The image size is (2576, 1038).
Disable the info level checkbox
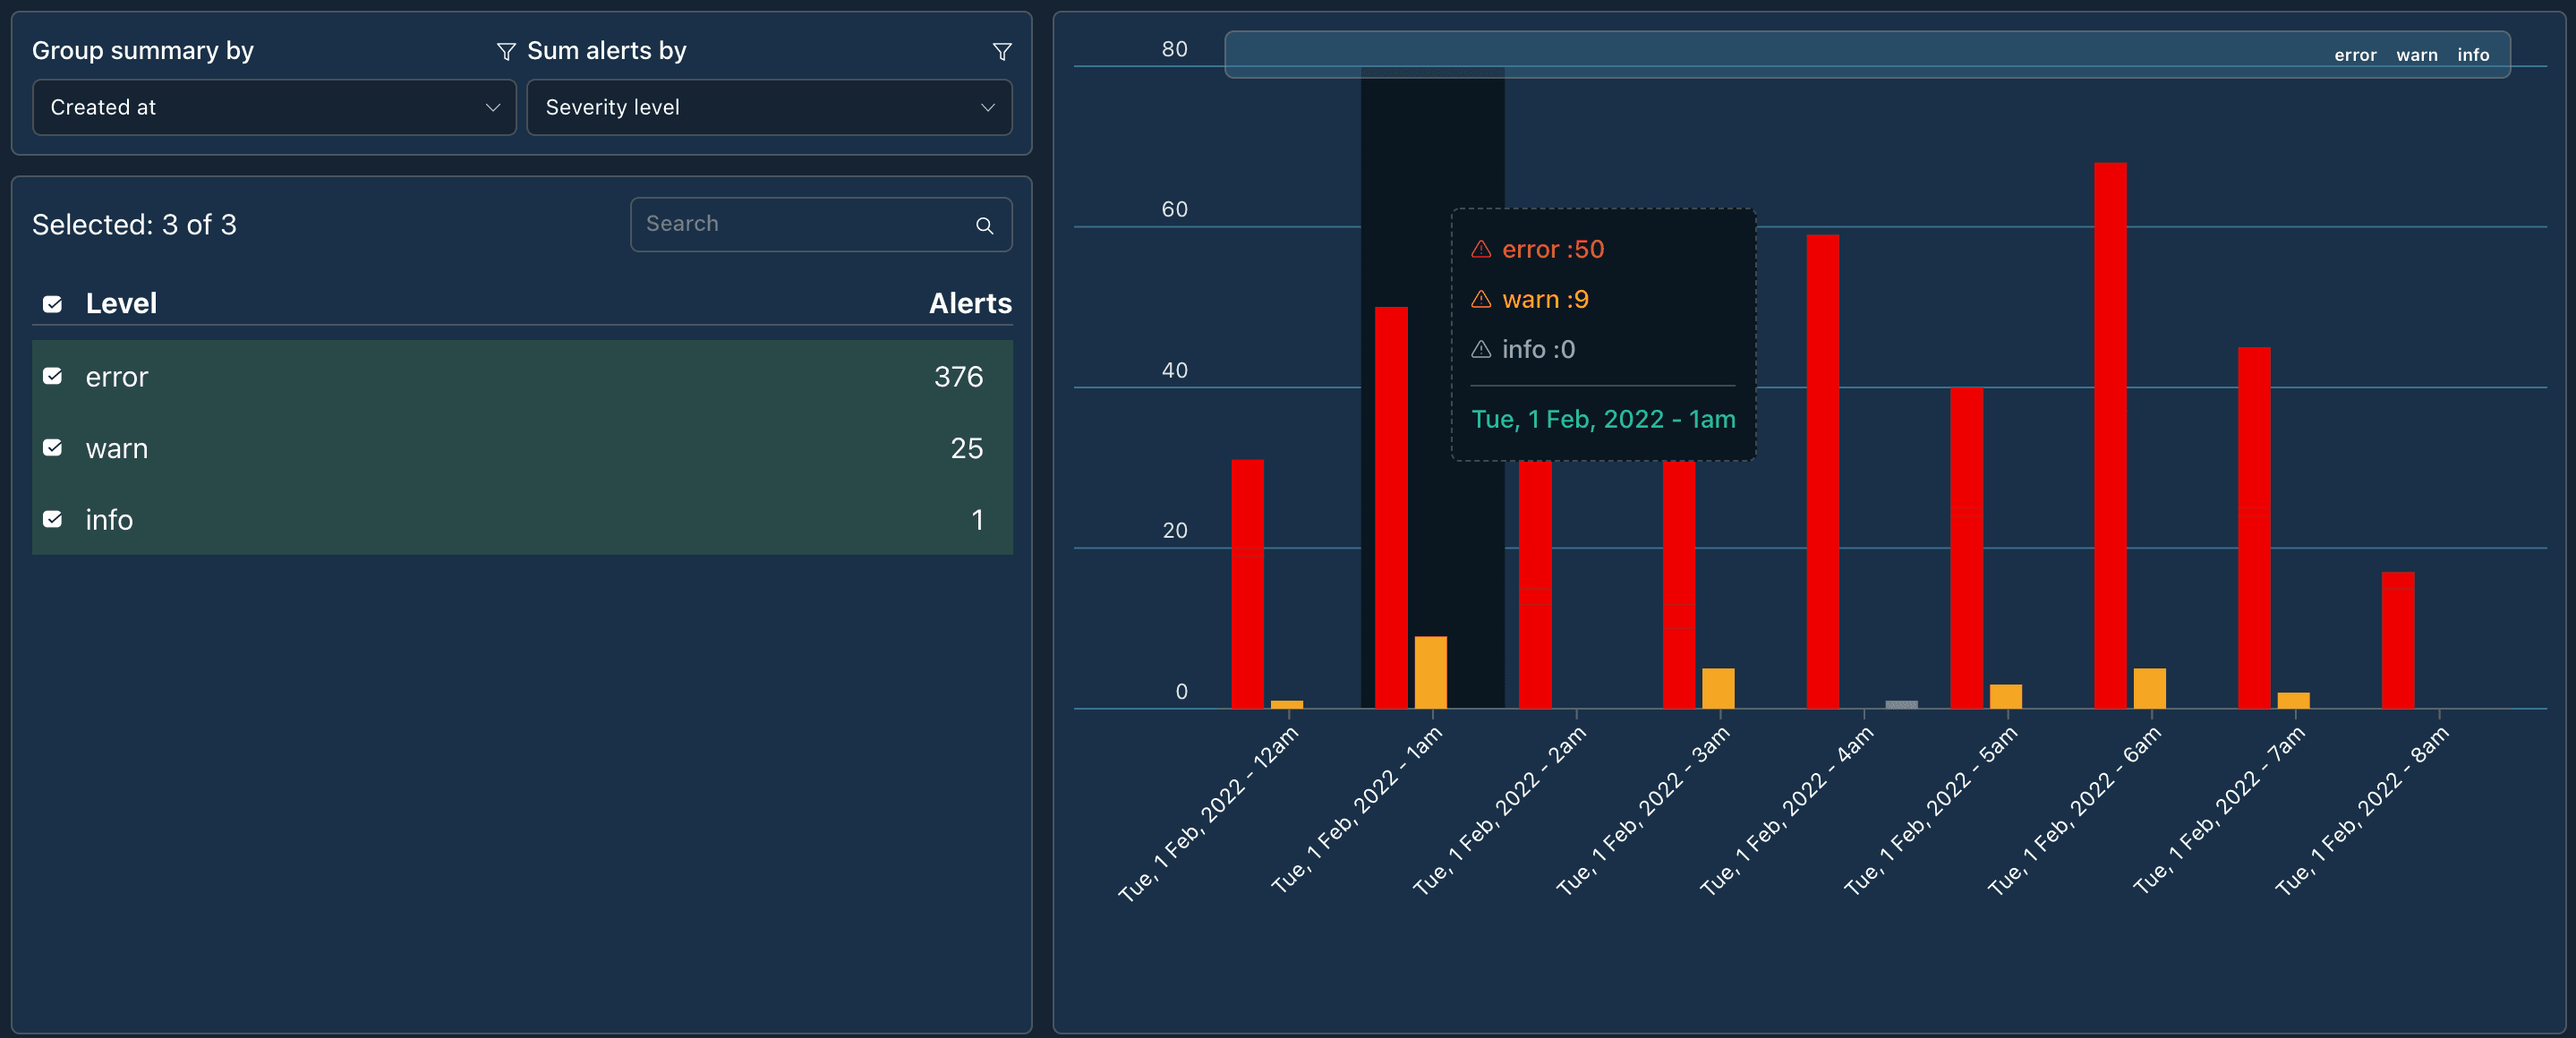(x=51, y=521)
